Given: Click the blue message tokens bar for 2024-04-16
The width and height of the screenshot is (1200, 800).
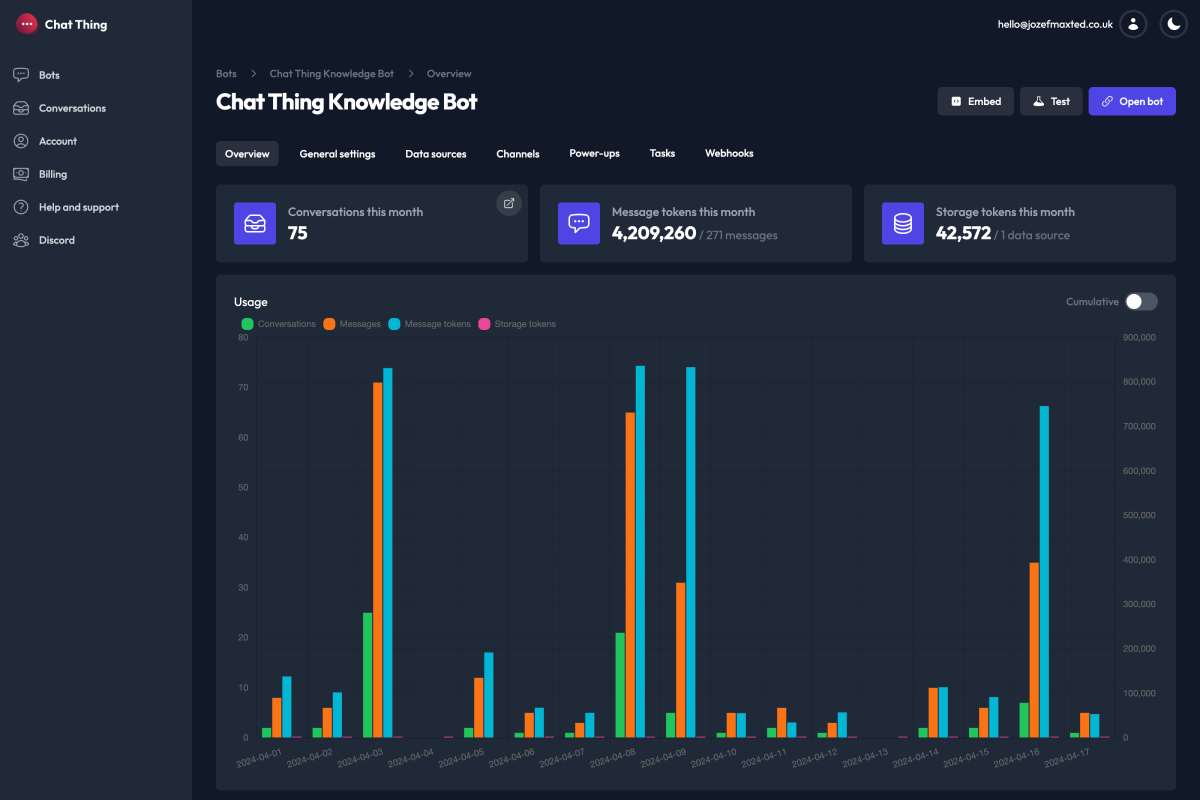Looking at the screenshot, I should [x=1044, y=572].
